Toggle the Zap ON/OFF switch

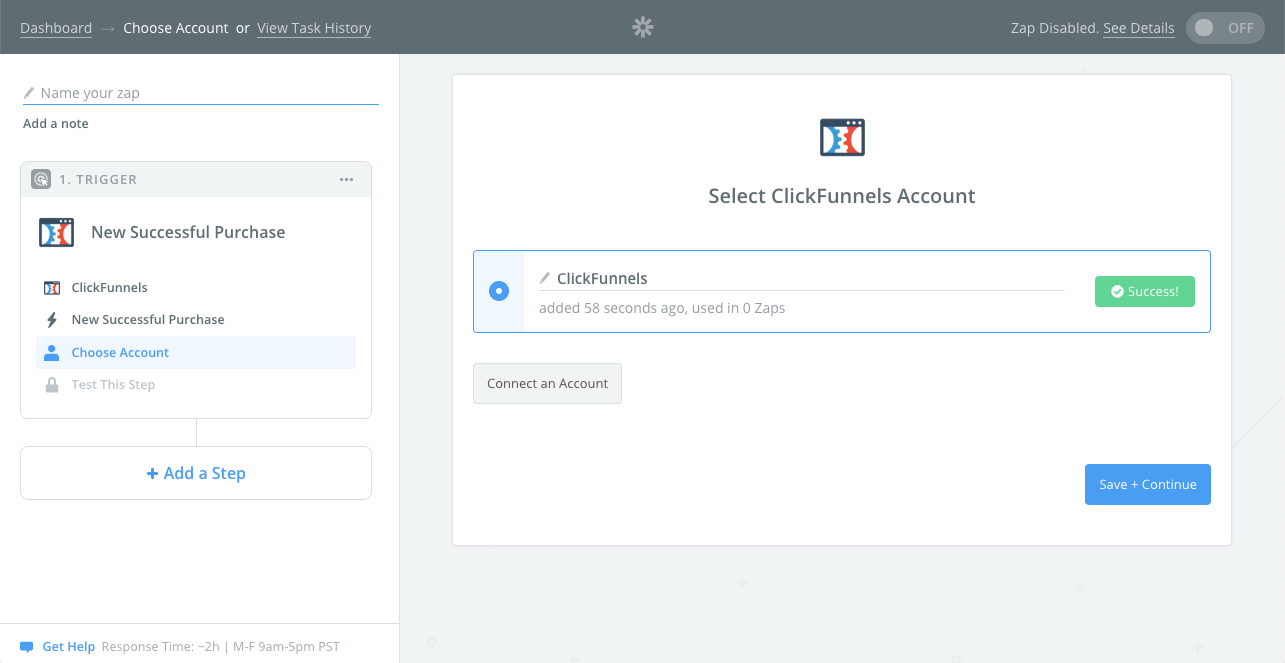coord(1224,28)
